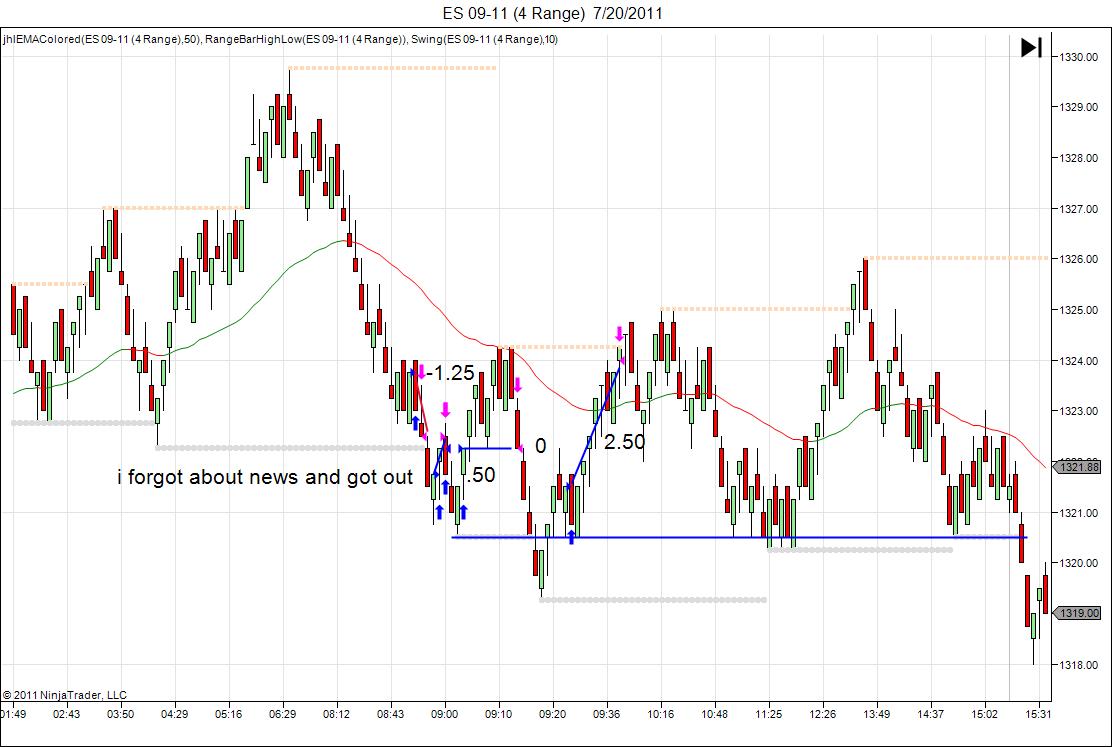Click the 1318.00 price axis label

[1078, 665]
